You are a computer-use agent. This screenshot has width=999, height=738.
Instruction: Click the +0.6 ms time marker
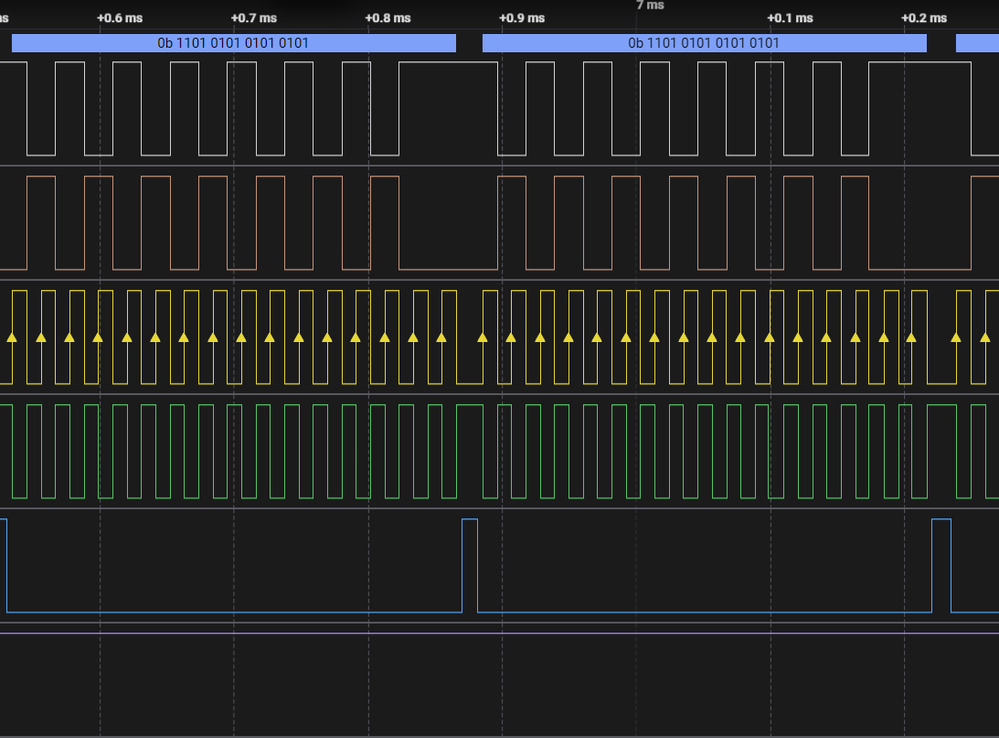119,18
